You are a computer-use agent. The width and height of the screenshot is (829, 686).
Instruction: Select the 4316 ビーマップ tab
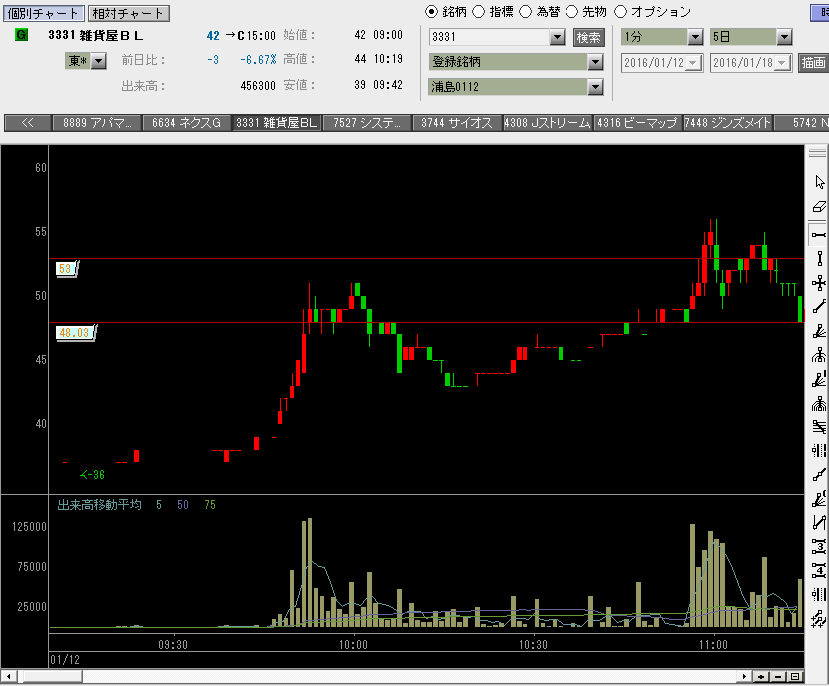[x=637, y=123]
